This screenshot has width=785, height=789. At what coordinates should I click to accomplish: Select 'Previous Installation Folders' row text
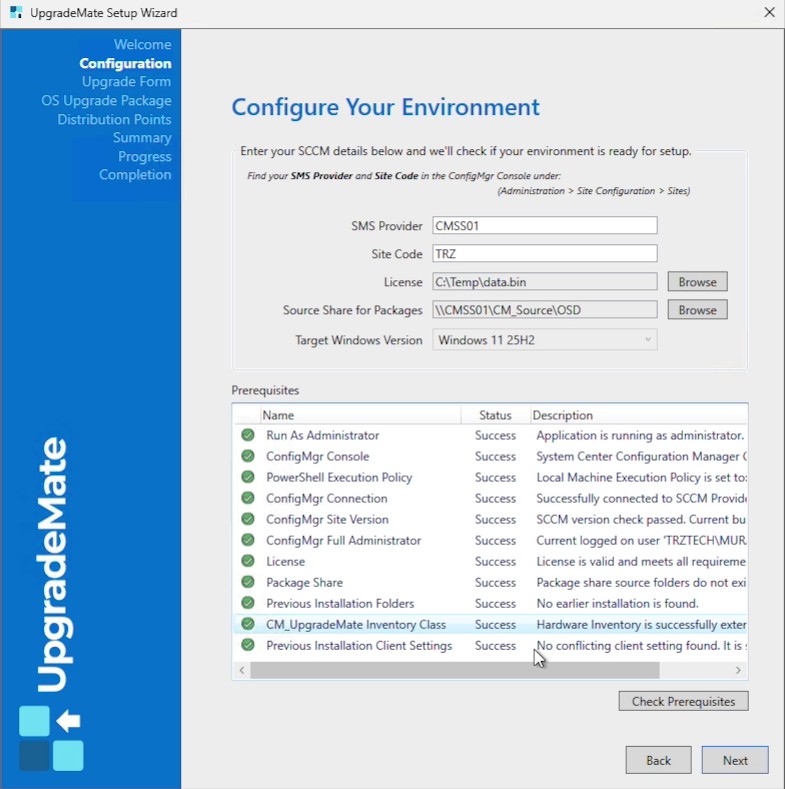point(340,603)
